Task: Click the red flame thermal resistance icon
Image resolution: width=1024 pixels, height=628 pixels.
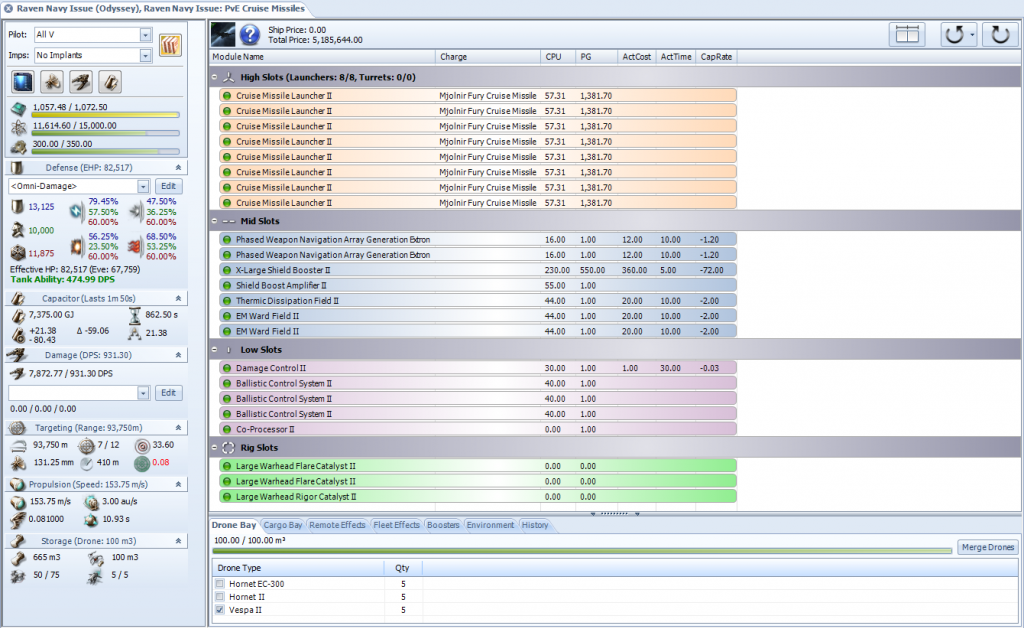Action: [135, 247]
